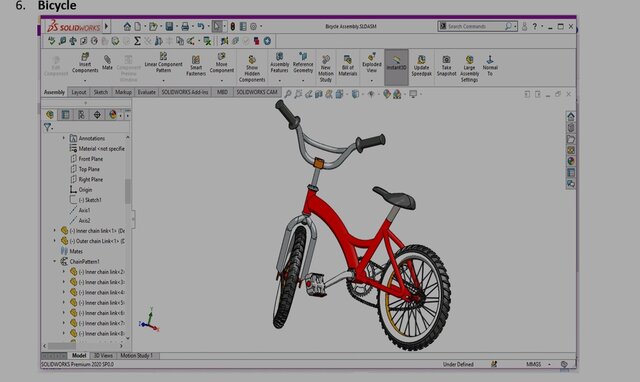Click Update Speedpak
Viewport: 640px width, 382px height.
(422, 66)
